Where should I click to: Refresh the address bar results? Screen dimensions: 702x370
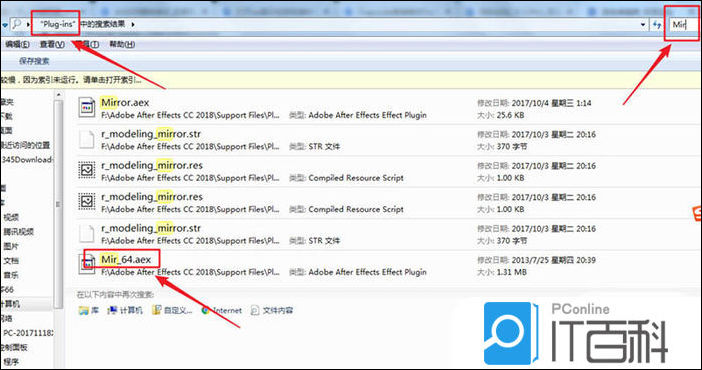656,24
